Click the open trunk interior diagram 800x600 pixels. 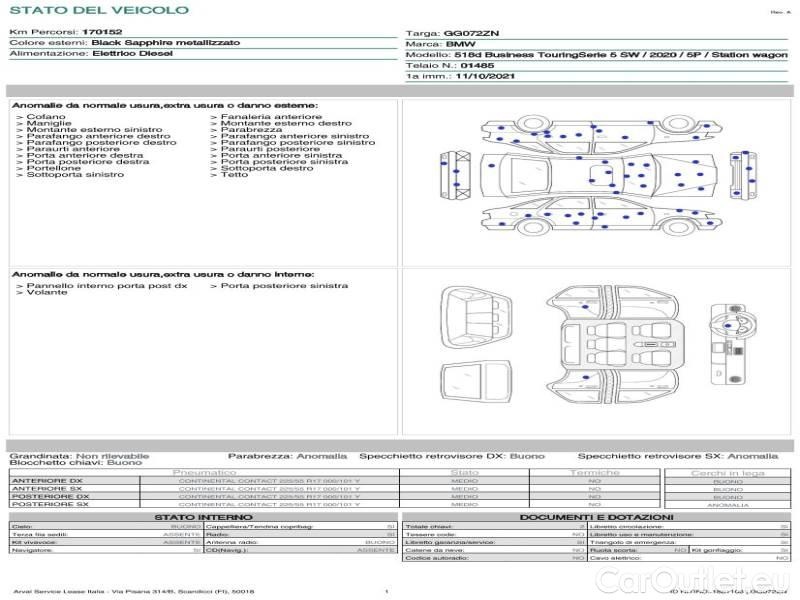pos(476,317)
